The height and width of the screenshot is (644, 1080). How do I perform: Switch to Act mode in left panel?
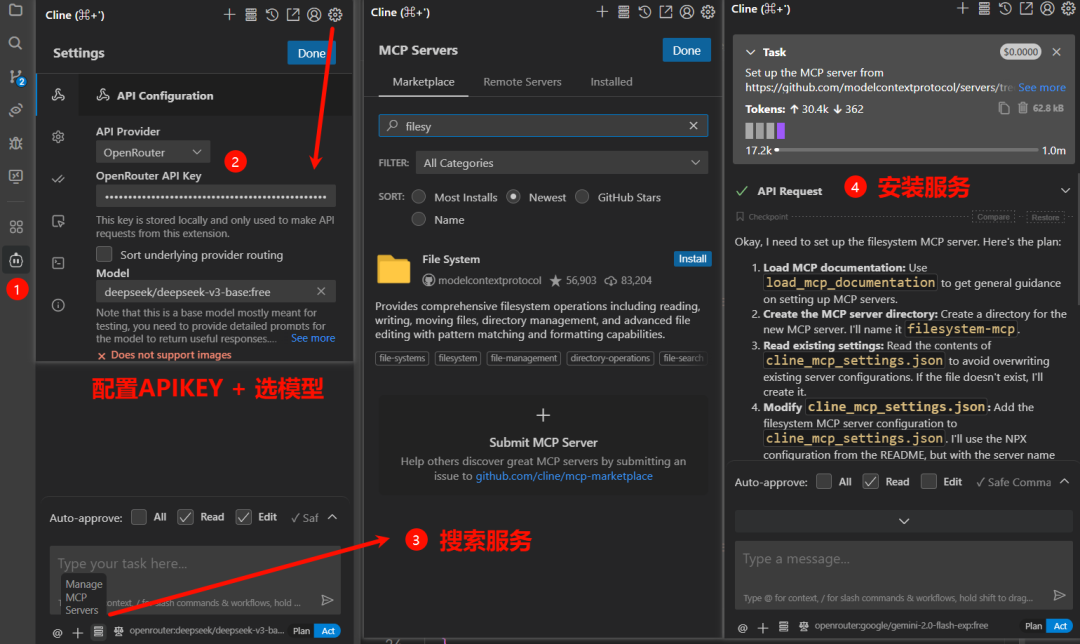click(x=328, y=631)
